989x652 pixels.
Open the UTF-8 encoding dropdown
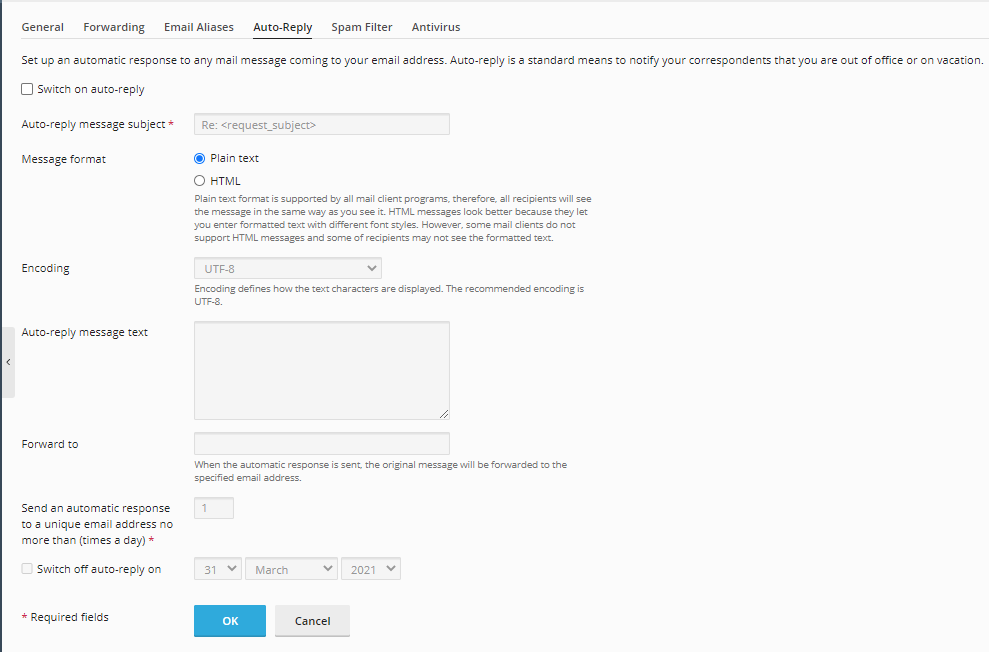[287, 269]
